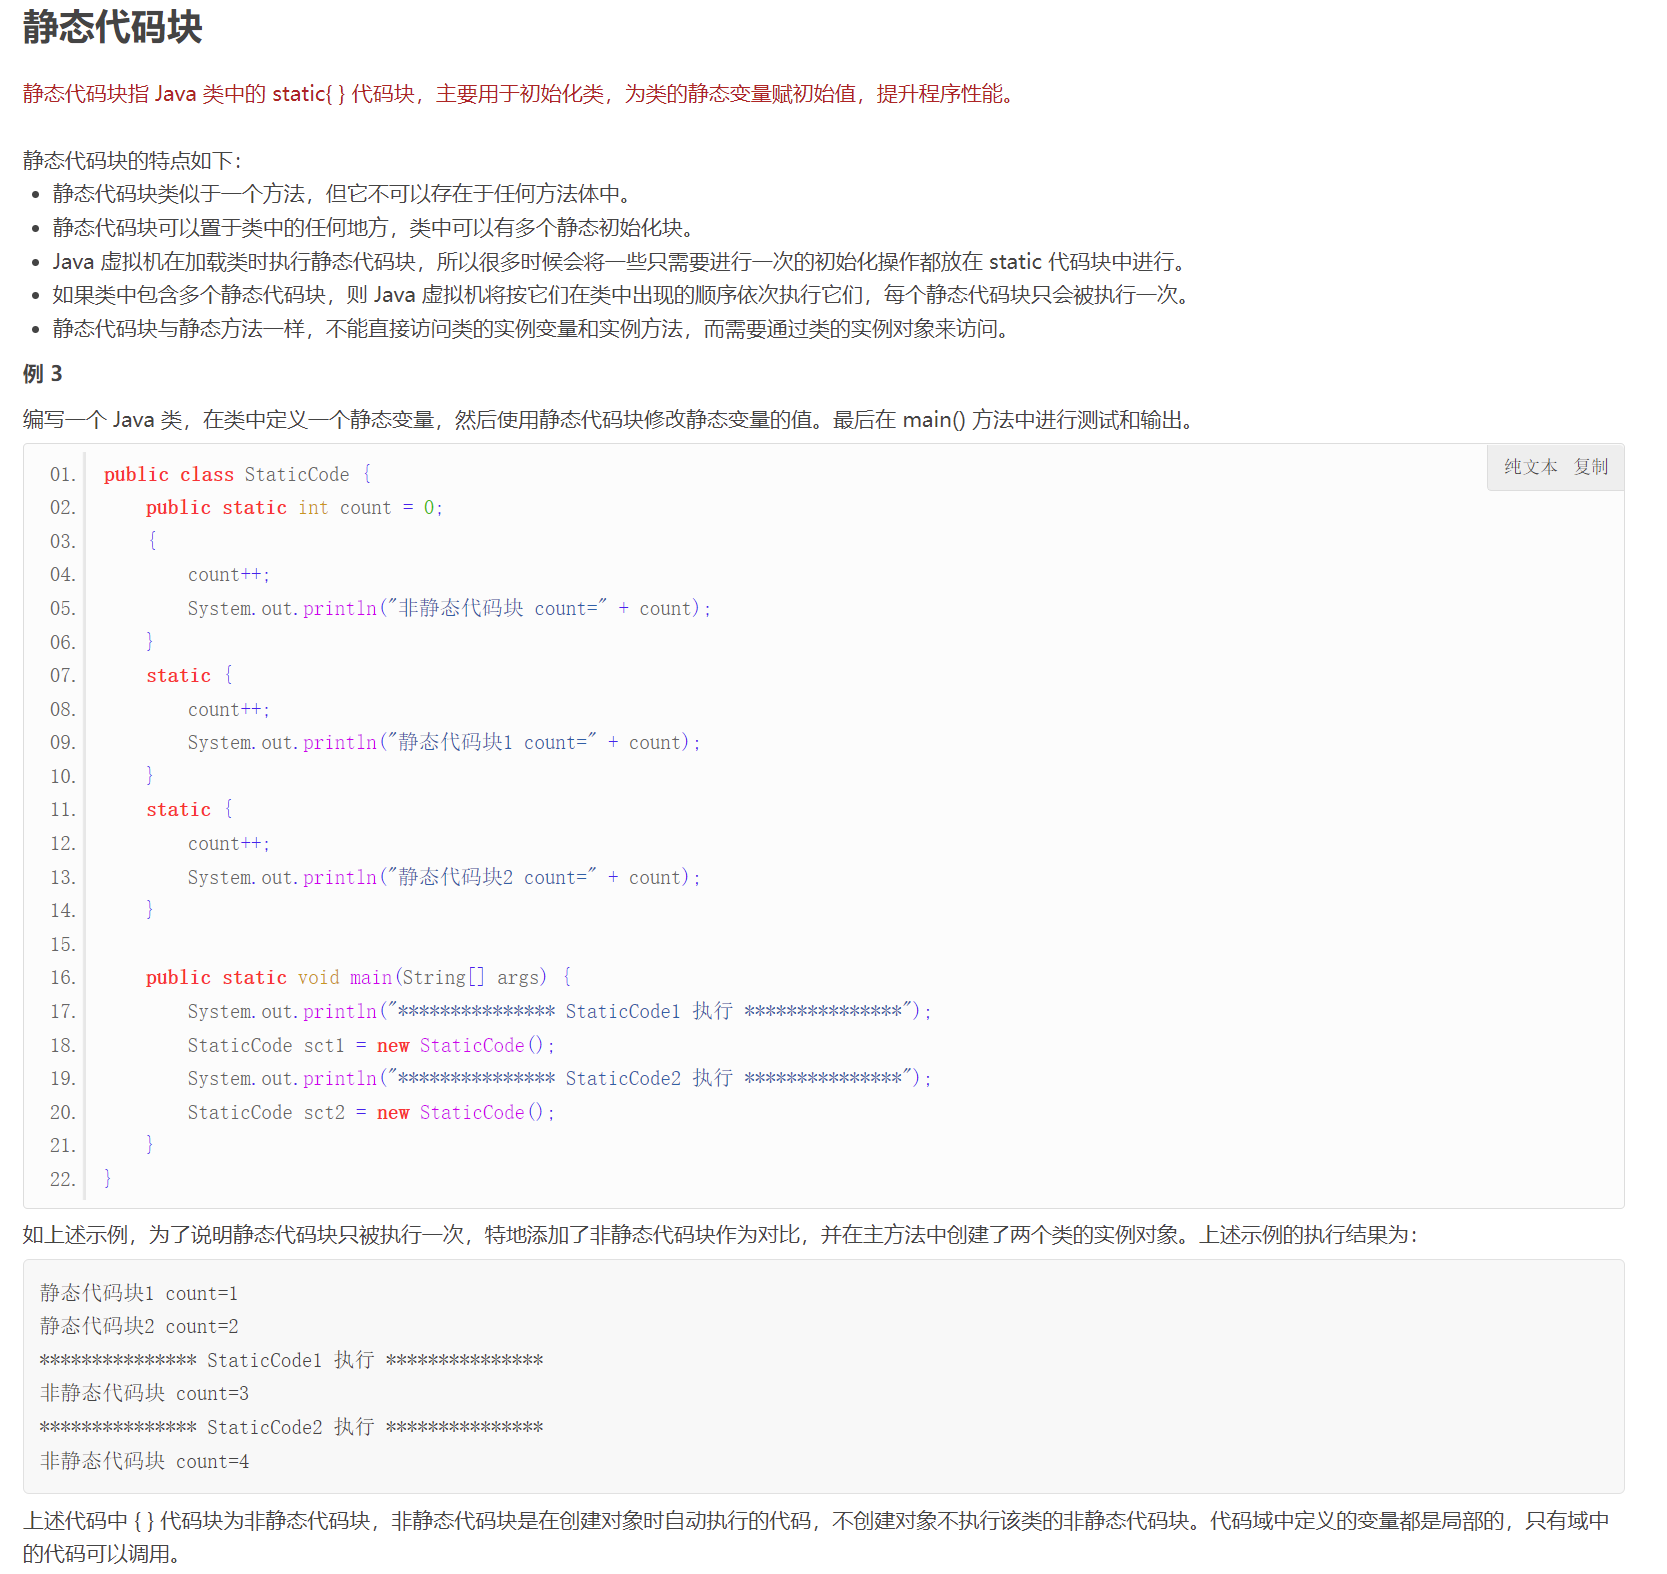This screenshot has width=1667, height=1574.
Task: Click code line public static int count = 0;
Action: coord(294,508)
